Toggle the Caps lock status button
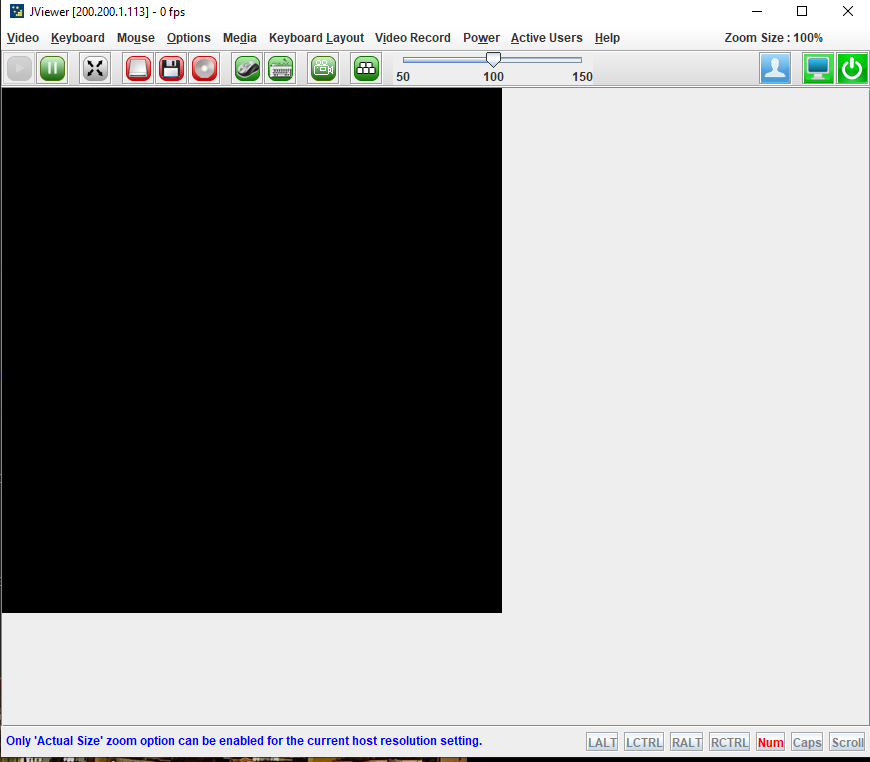Screen dimensions: 870x762 coord(807,742)
